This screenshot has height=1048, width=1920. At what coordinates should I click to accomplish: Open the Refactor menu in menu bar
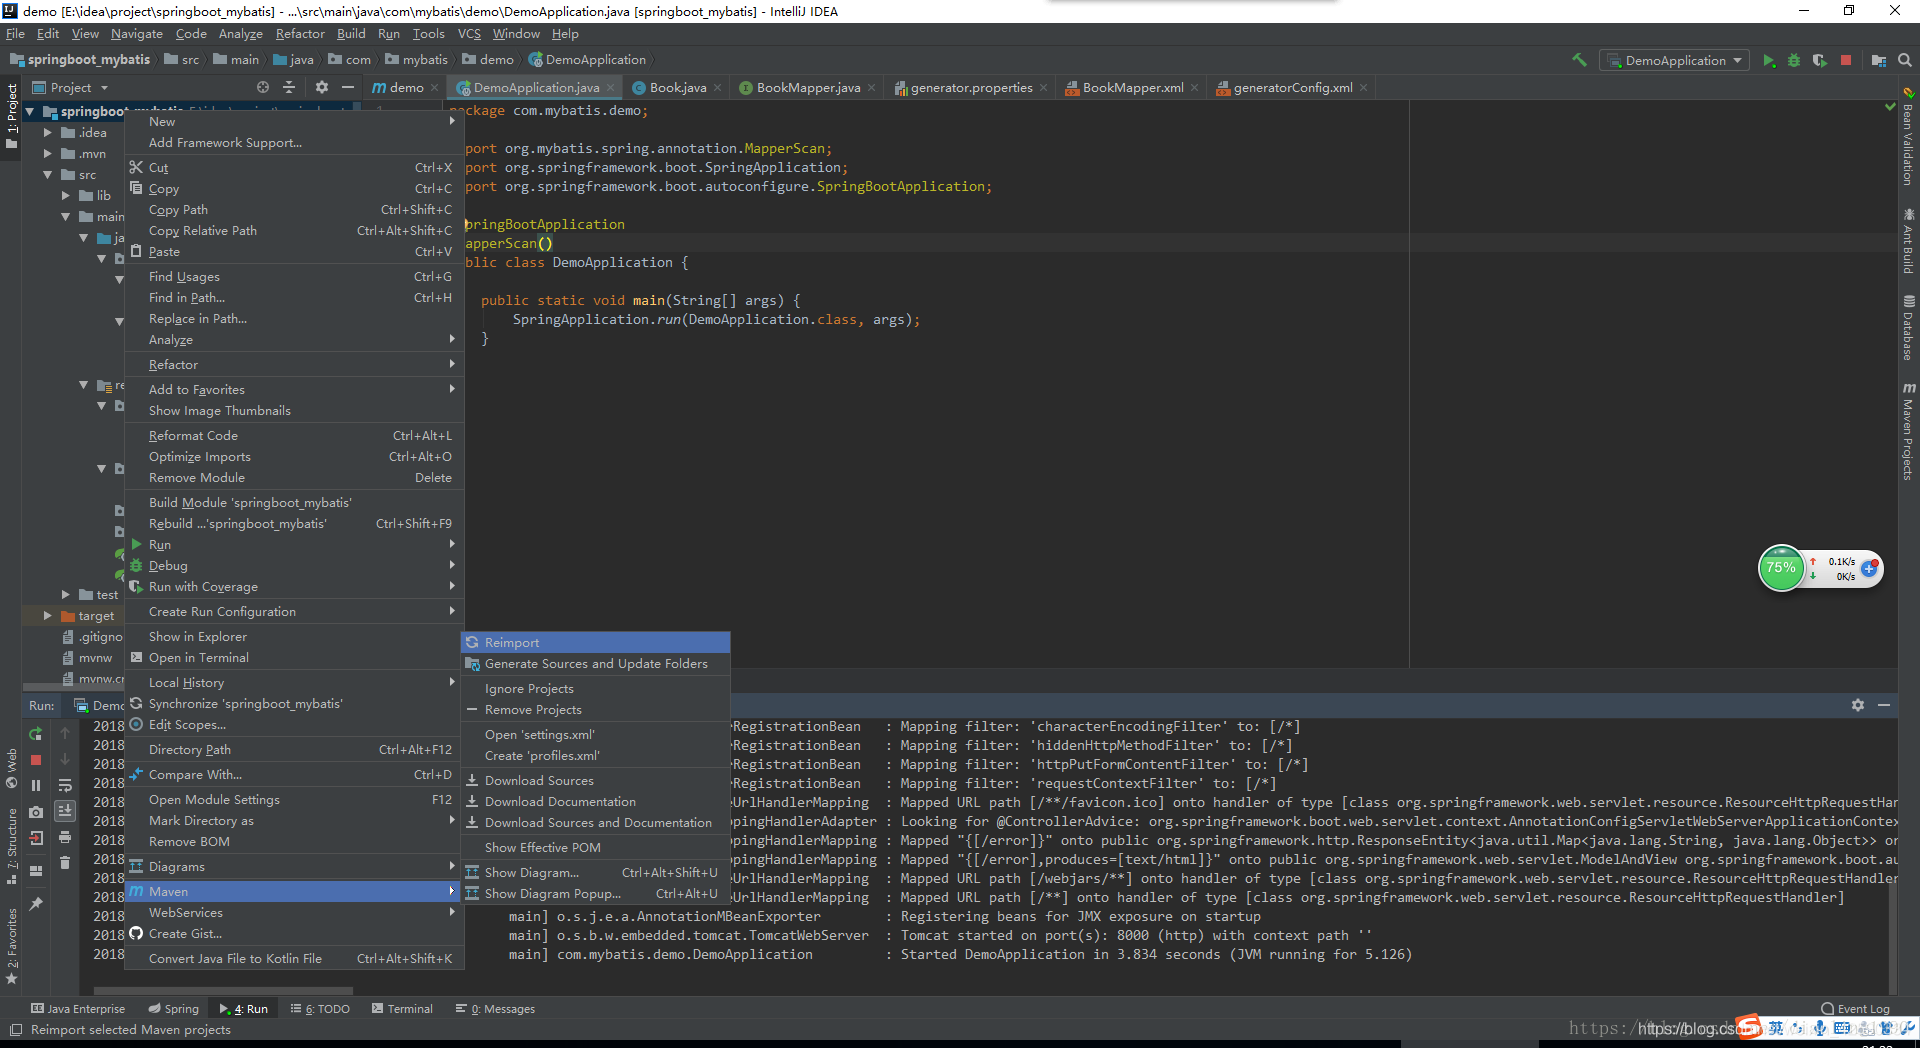click(x=300, y=34)
